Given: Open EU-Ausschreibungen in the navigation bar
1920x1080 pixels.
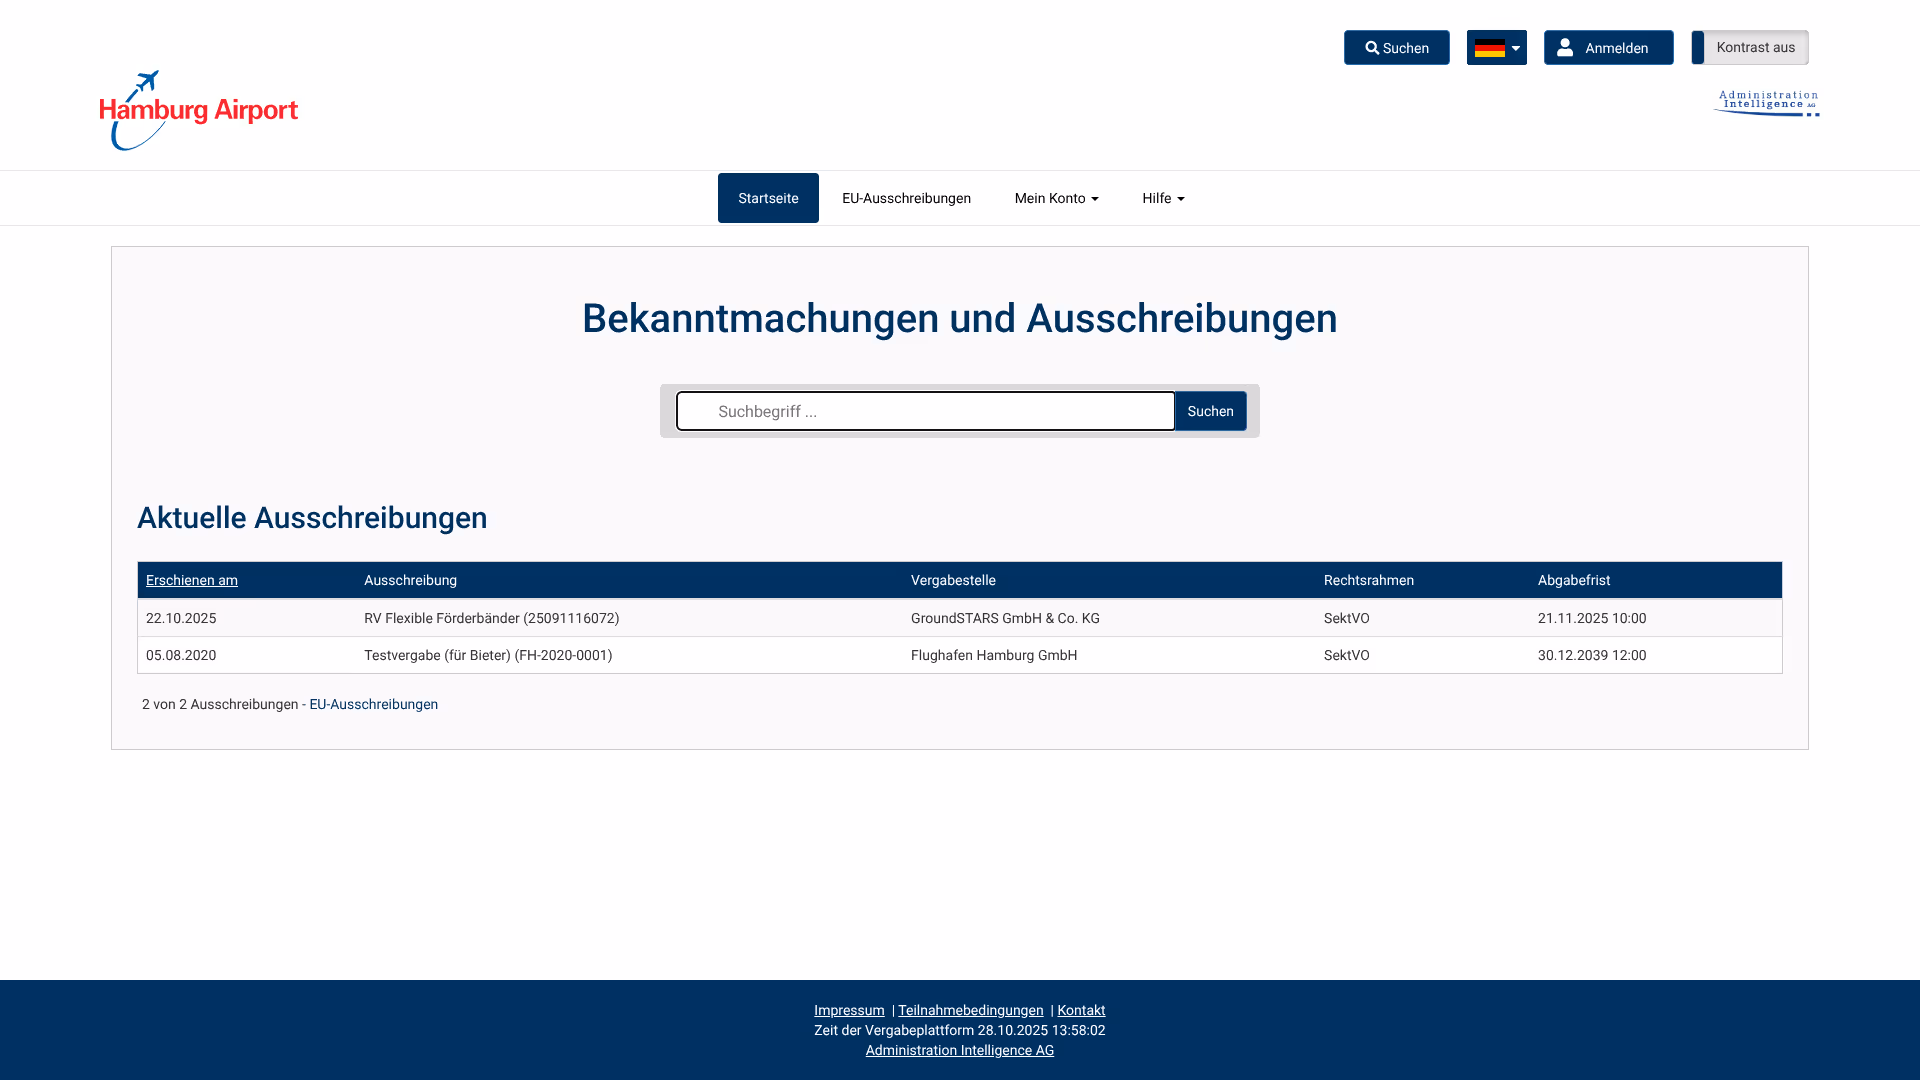Looking at the screenshot, I should 906,198.
